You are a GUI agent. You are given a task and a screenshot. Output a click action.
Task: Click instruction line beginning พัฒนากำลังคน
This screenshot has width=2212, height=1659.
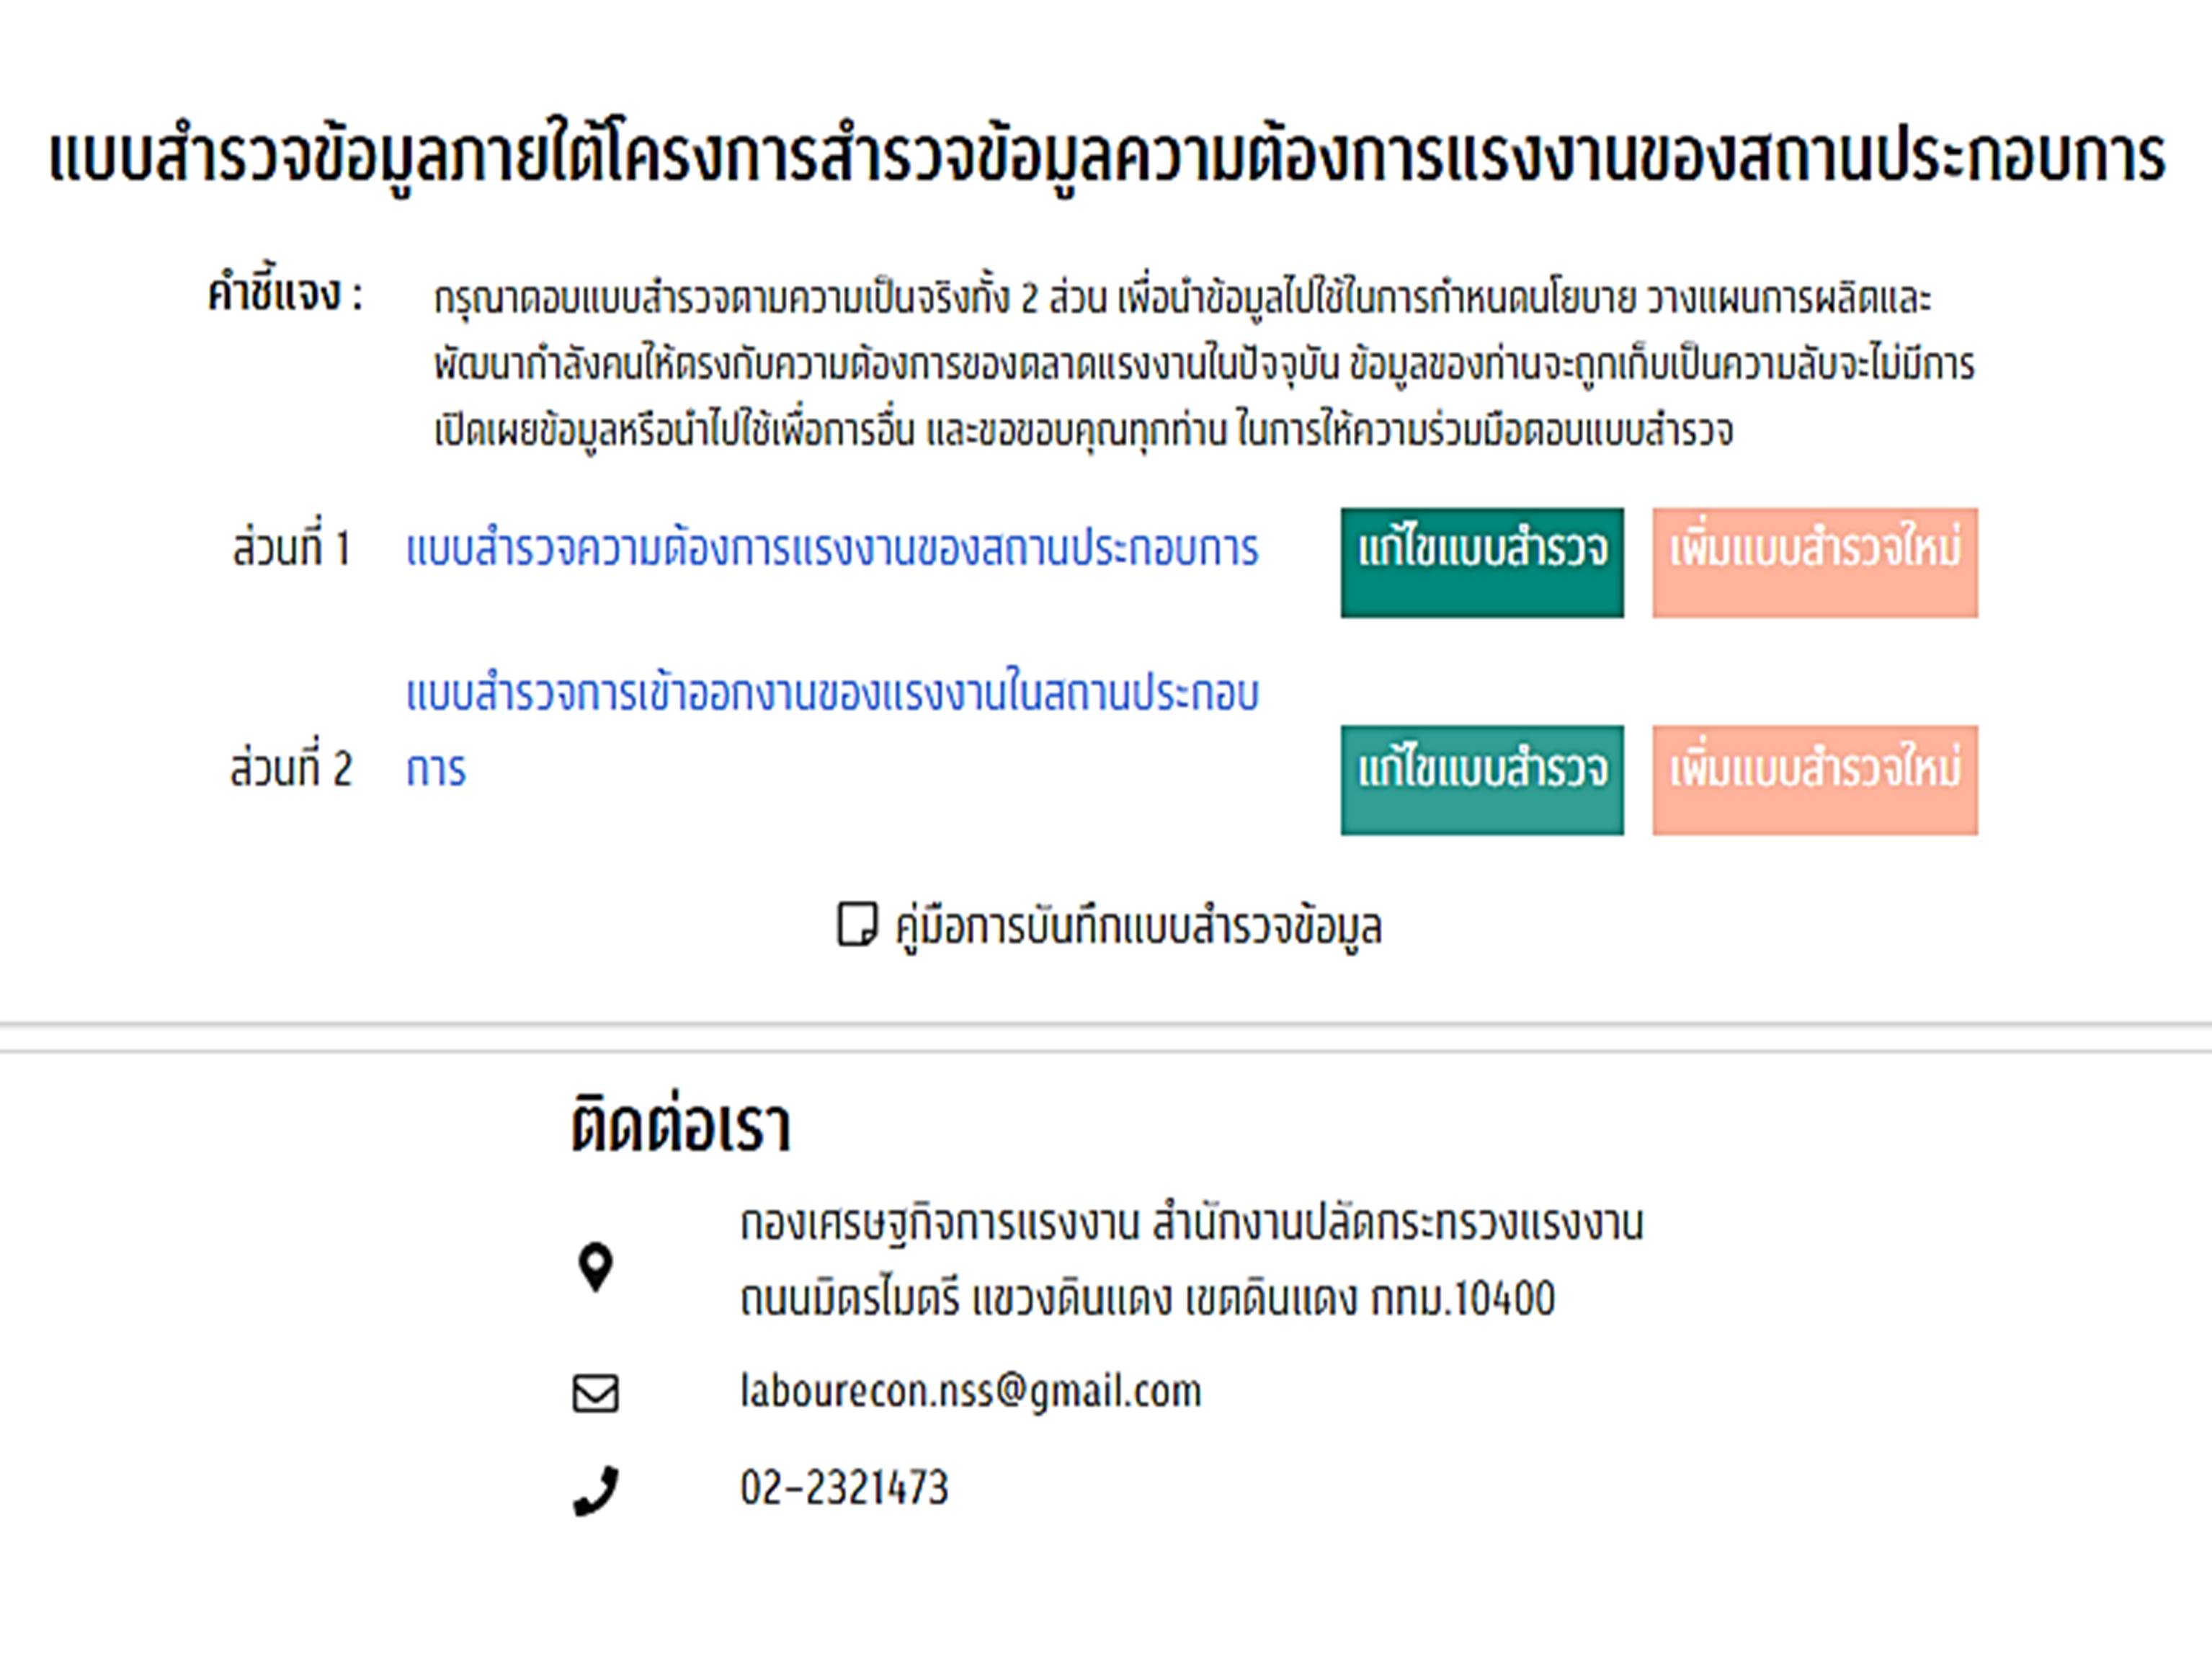click(x=1204, y=365)
